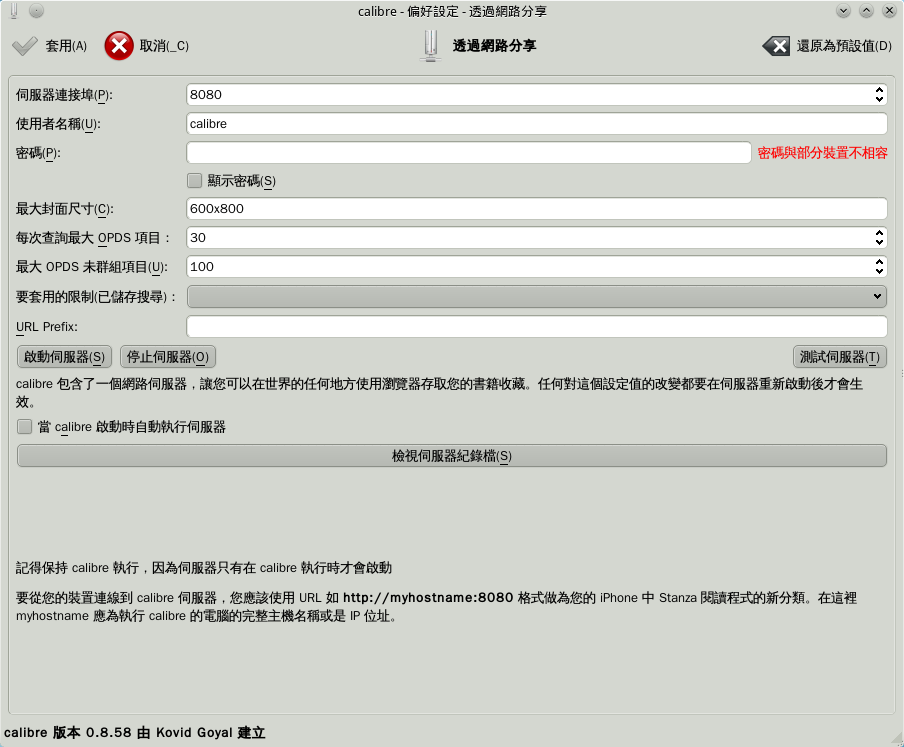Click the green checkmark Apply icon
Screen dimensions: 904x747
coord(24,46)
